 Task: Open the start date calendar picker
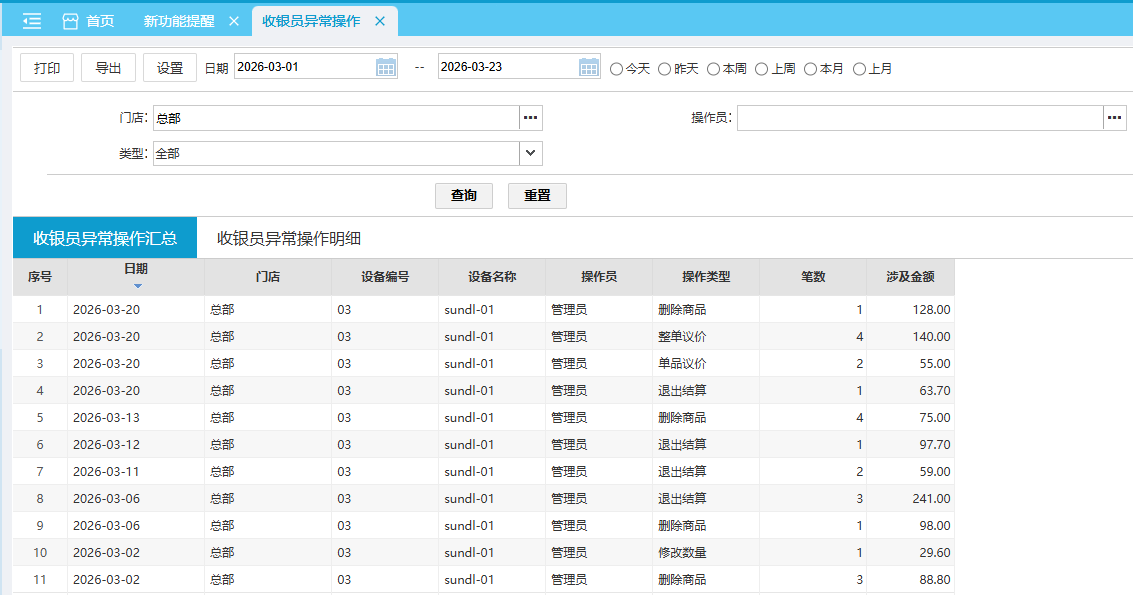click(x=386, y=67)
